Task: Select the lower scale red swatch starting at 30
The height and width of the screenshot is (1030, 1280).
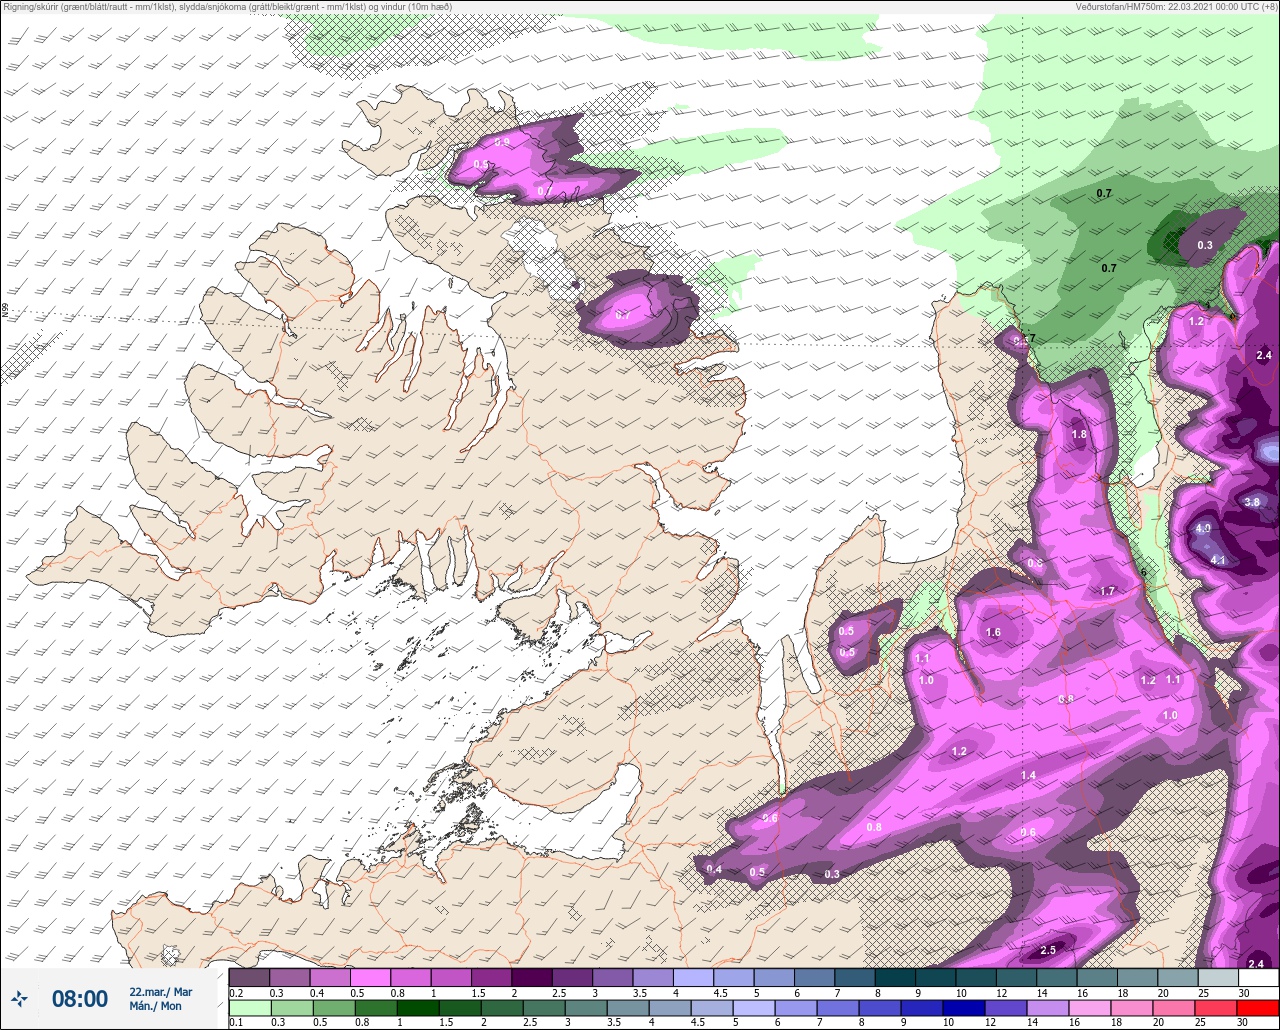Action: [x=1257, y=1008]
